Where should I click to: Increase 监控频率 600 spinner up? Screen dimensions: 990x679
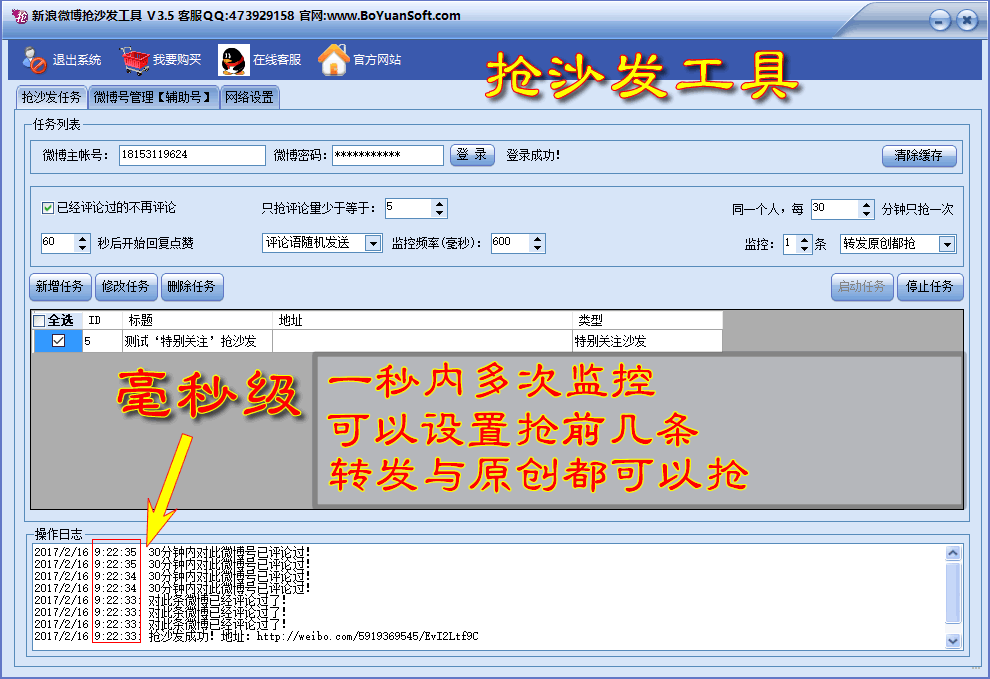(x=537, y=239)
